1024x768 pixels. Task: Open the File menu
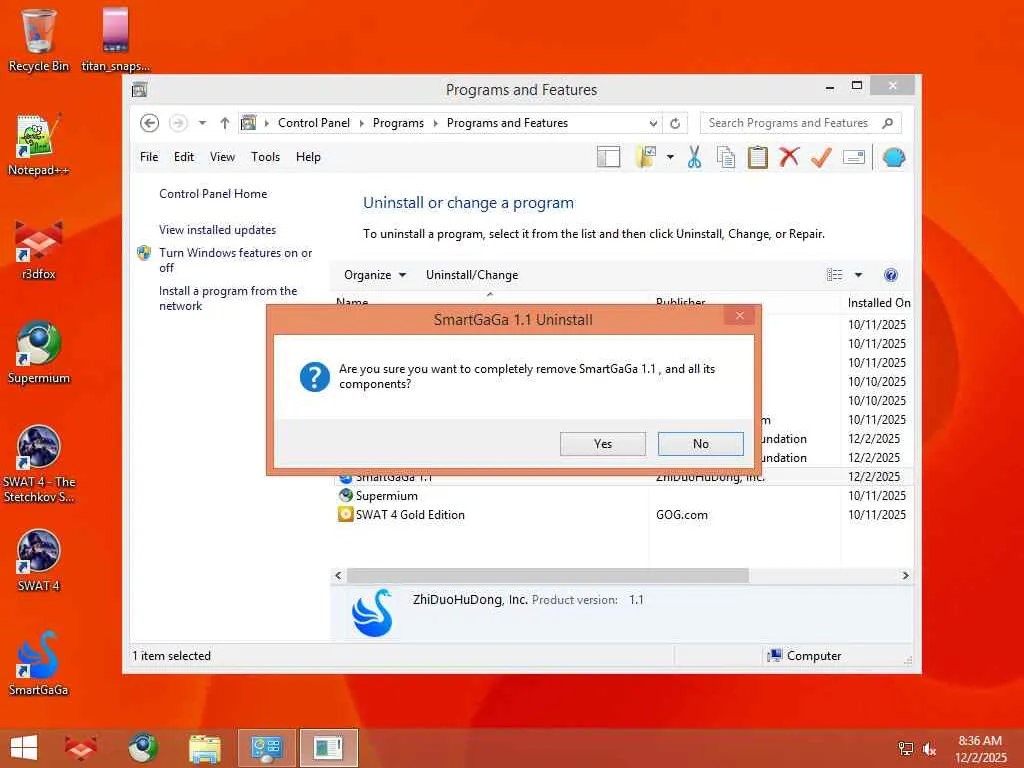[x=149, y=157]
